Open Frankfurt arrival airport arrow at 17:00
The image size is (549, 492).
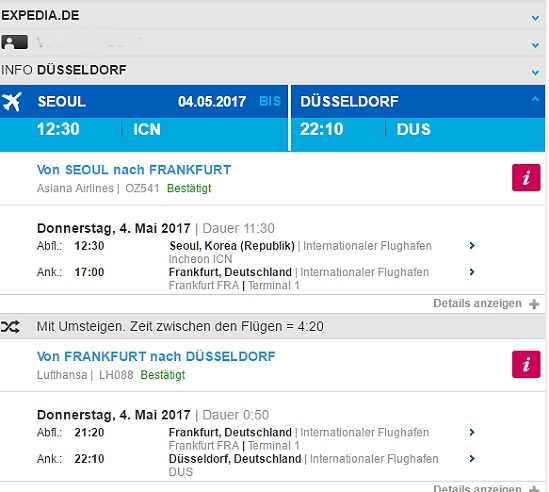tap(472, 272)
